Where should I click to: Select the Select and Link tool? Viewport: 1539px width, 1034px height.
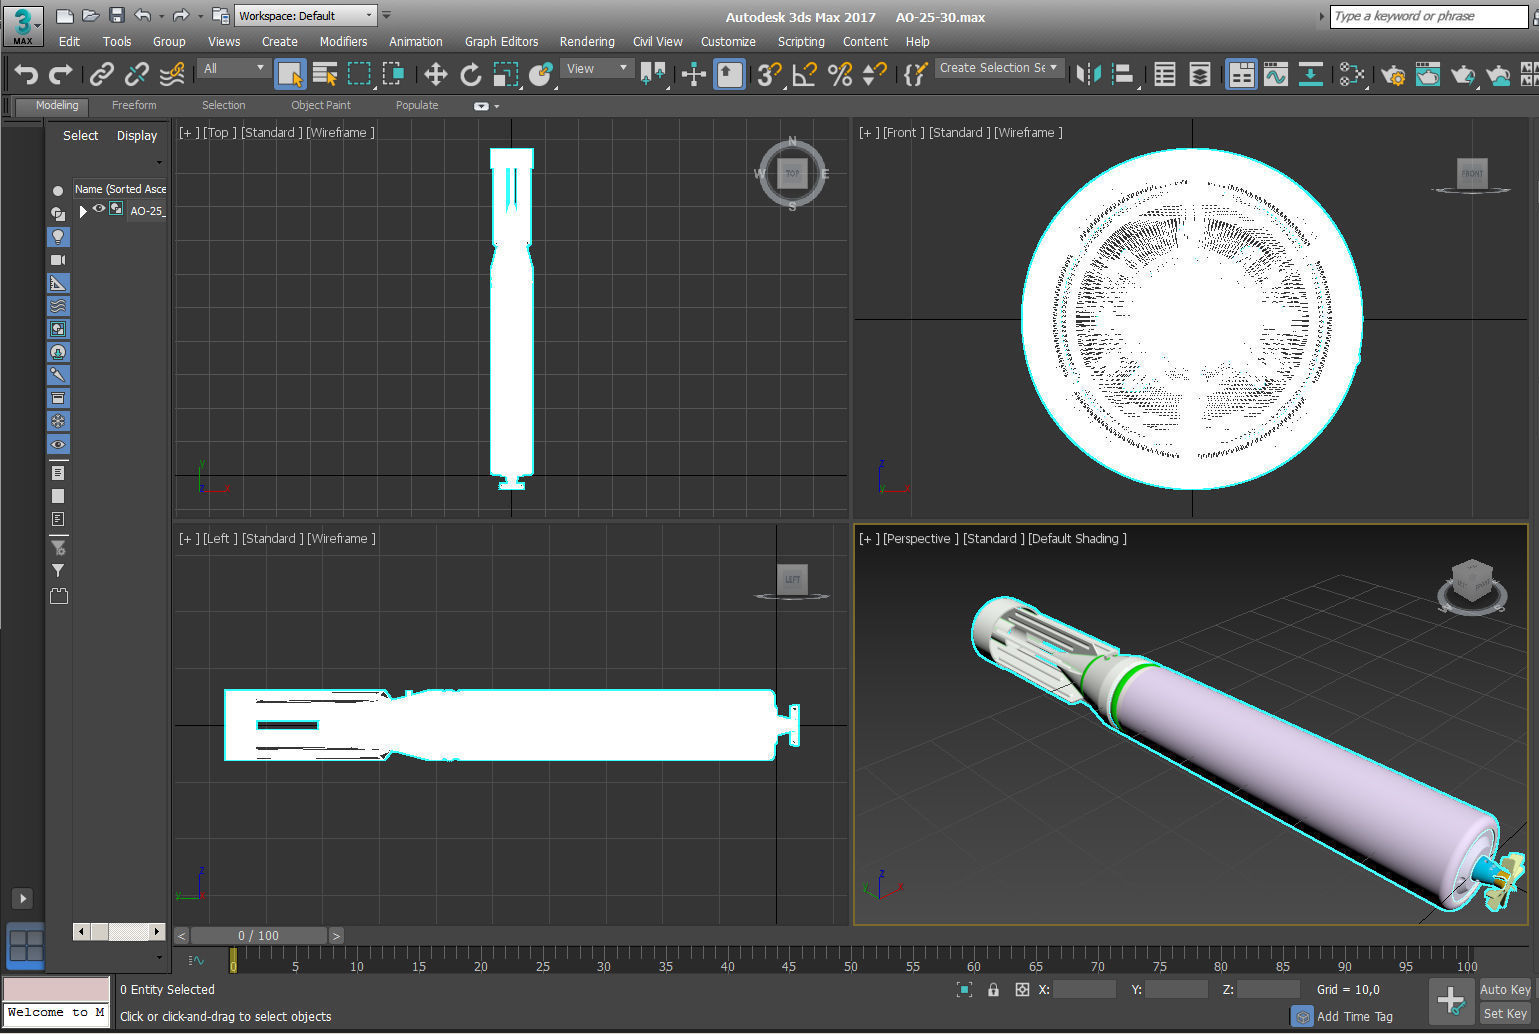(101, 74)
